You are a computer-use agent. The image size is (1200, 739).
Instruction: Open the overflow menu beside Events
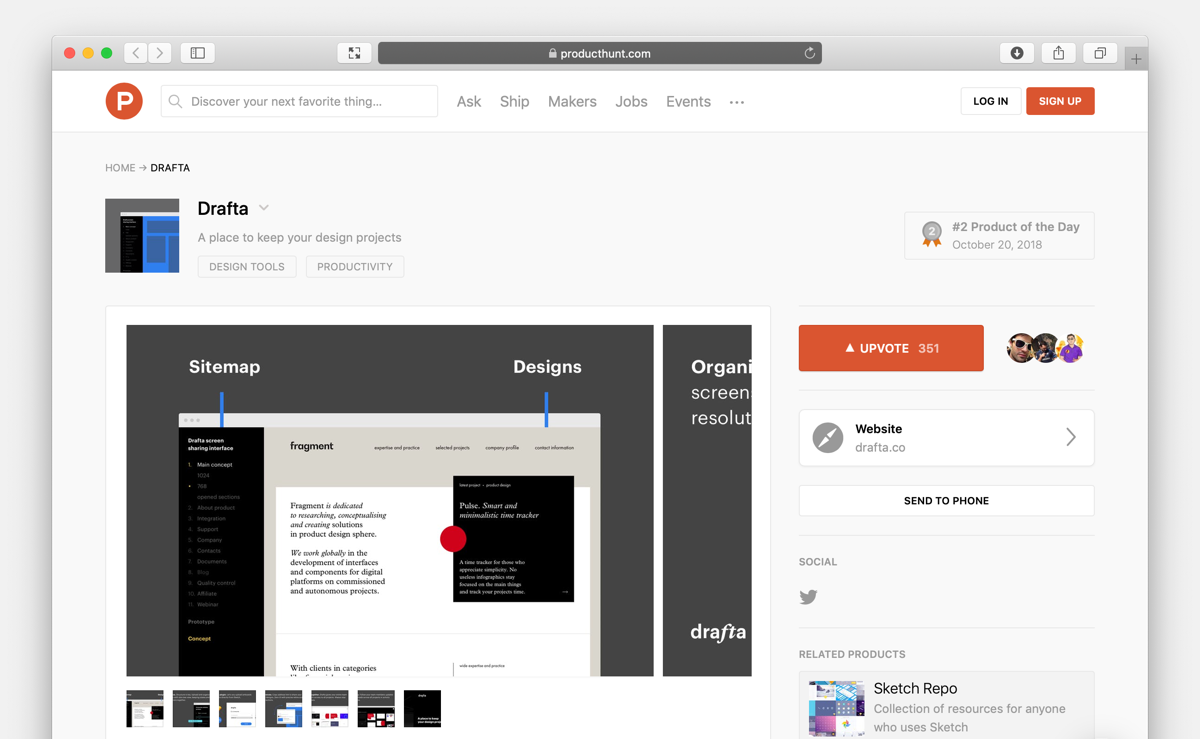(737, 103)
